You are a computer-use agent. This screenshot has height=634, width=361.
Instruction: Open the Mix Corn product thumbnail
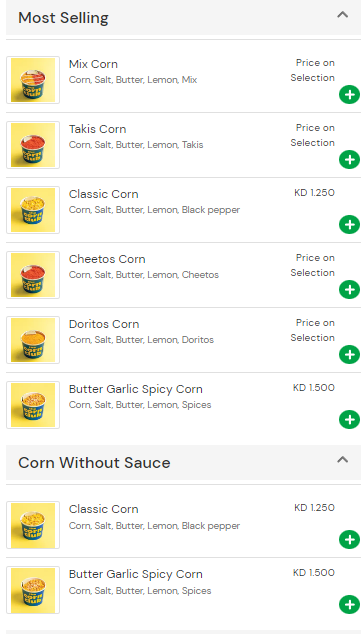(x=33, y=80)
